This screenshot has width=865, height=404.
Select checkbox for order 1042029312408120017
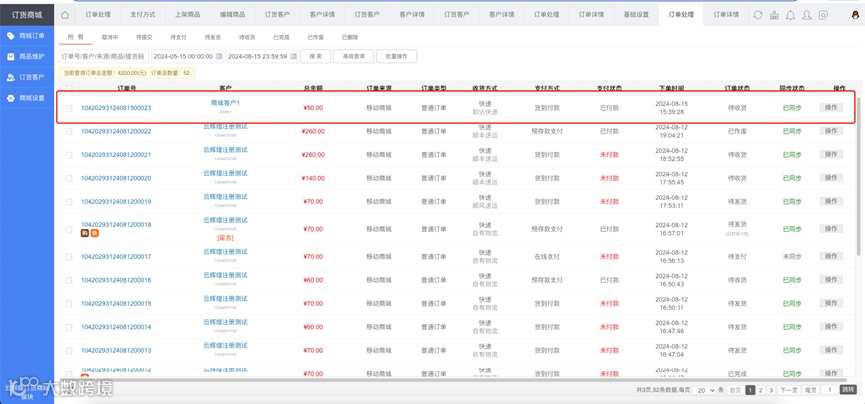tap(69, 257)
